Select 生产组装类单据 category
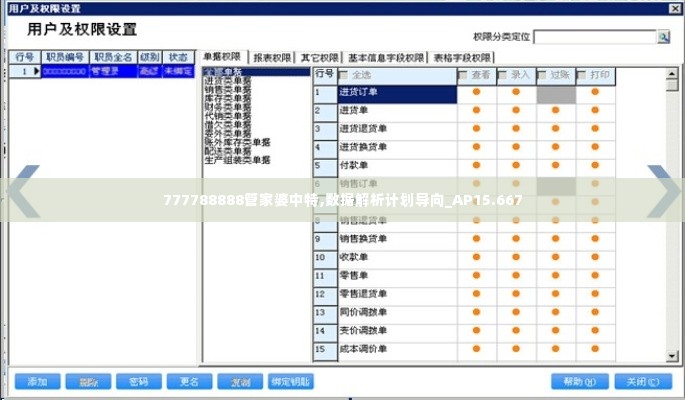The height and width of the screenshot is (400, 685). pyautogui.click(x=237, y=160)
